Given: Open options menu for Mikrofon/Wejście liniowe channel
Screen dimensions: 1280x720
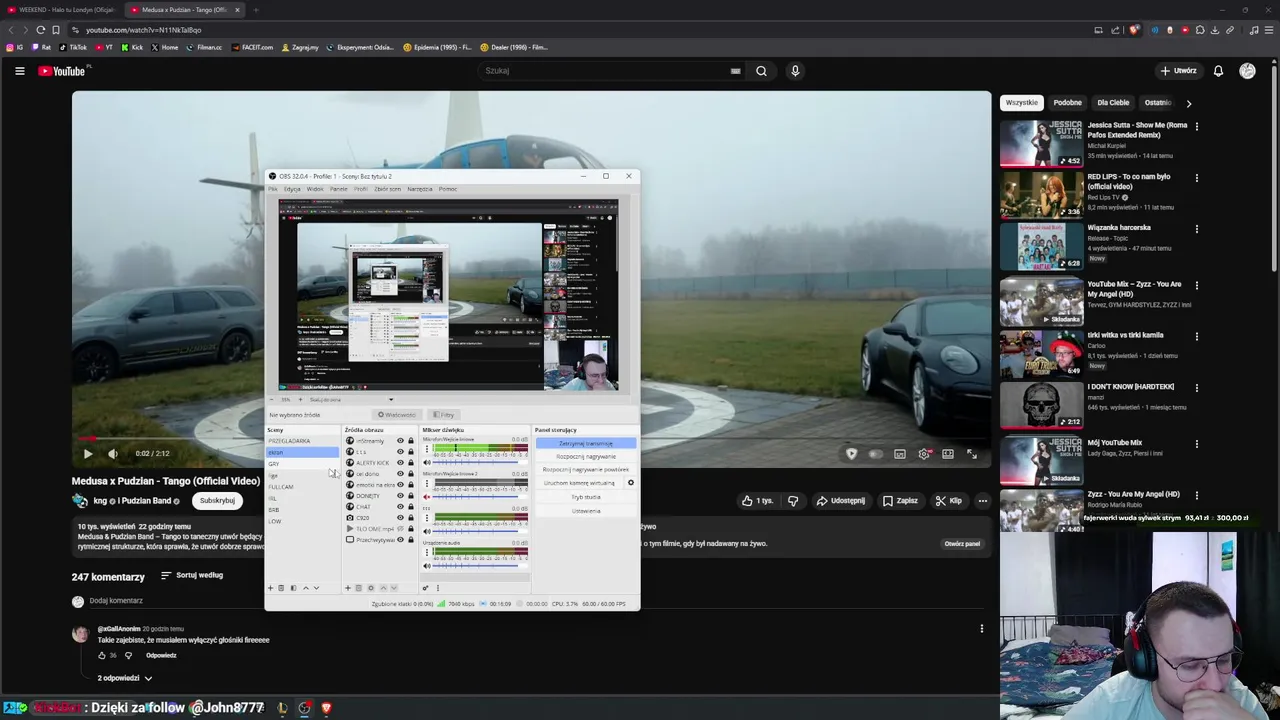Looking at the screenshot, I should 427,449.
